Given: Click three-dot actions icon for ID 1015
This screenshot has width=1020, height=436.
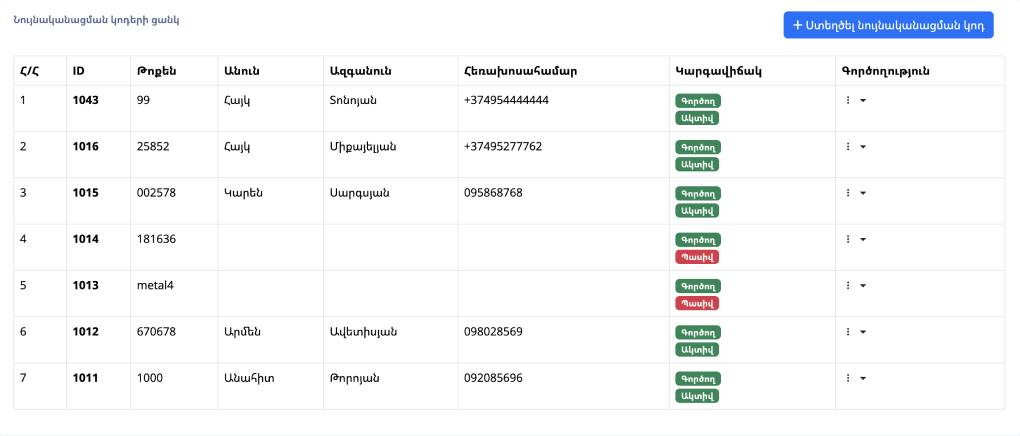Looking at the screenshot, I should coord(848,193).
